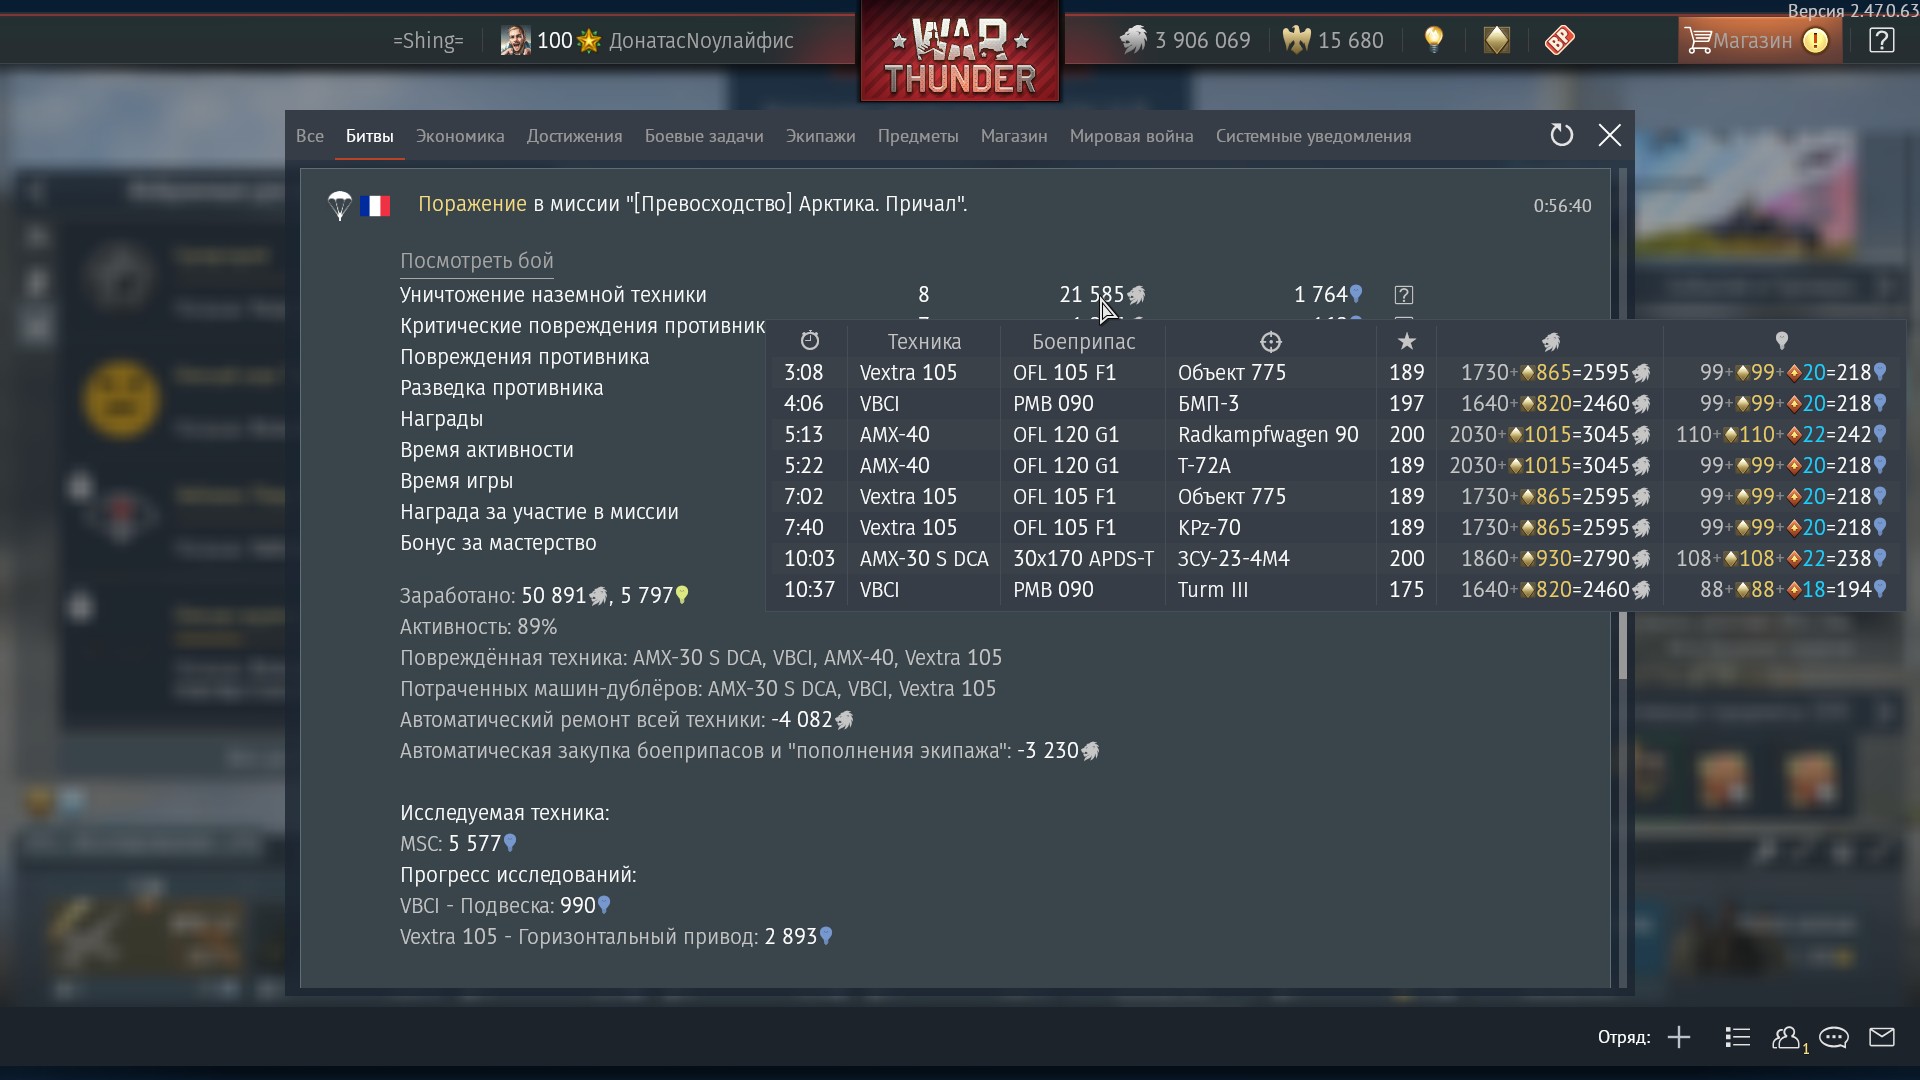
Task: Click the red ticket coupon icon
Action: click(x=1559, y=40)
